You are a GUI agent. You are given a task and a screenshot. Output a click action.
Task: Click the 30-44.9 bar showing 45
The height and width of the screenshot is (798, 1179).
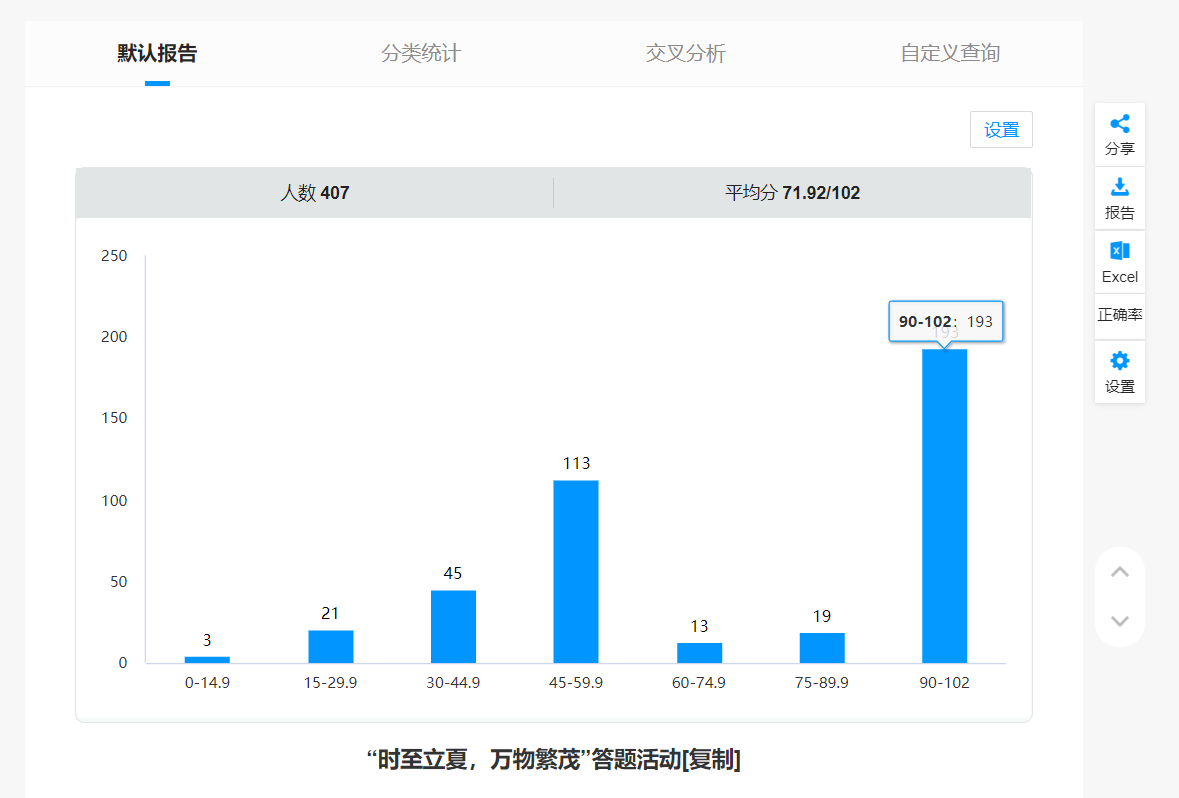pyautogui.click(x=453, y=626)
